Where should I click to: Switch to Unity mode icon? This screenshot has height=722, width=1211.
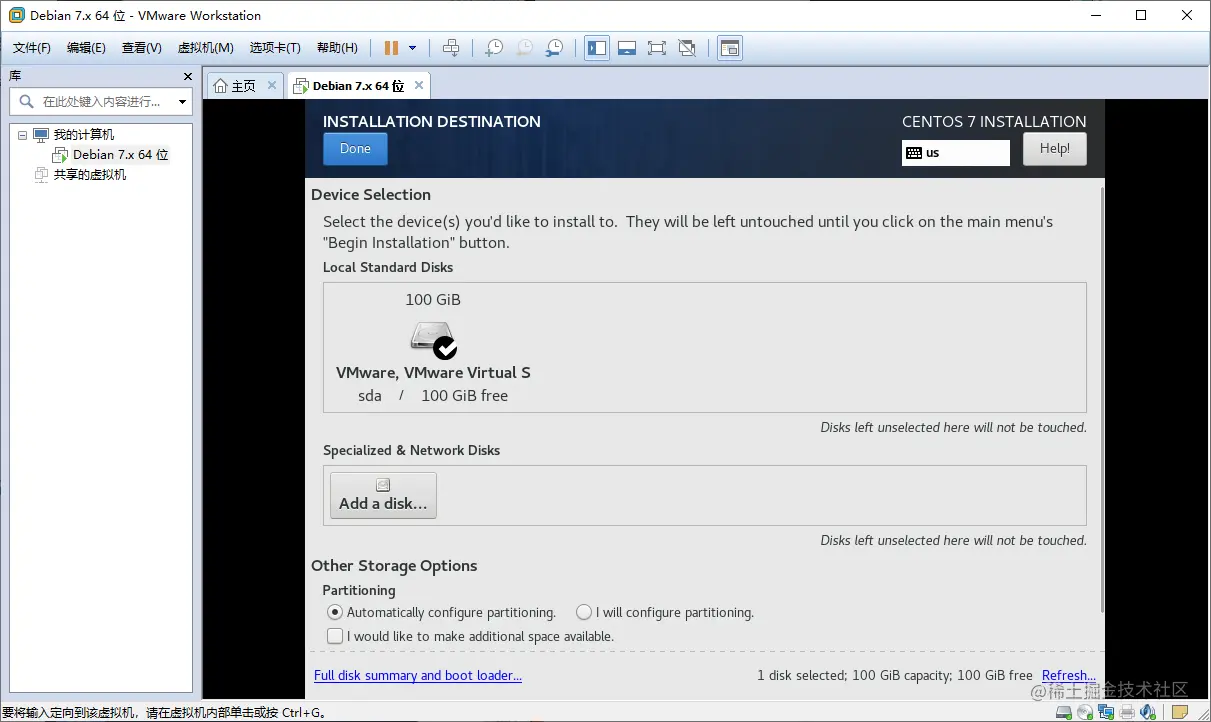pyautogui.click(x=687, y=48)
